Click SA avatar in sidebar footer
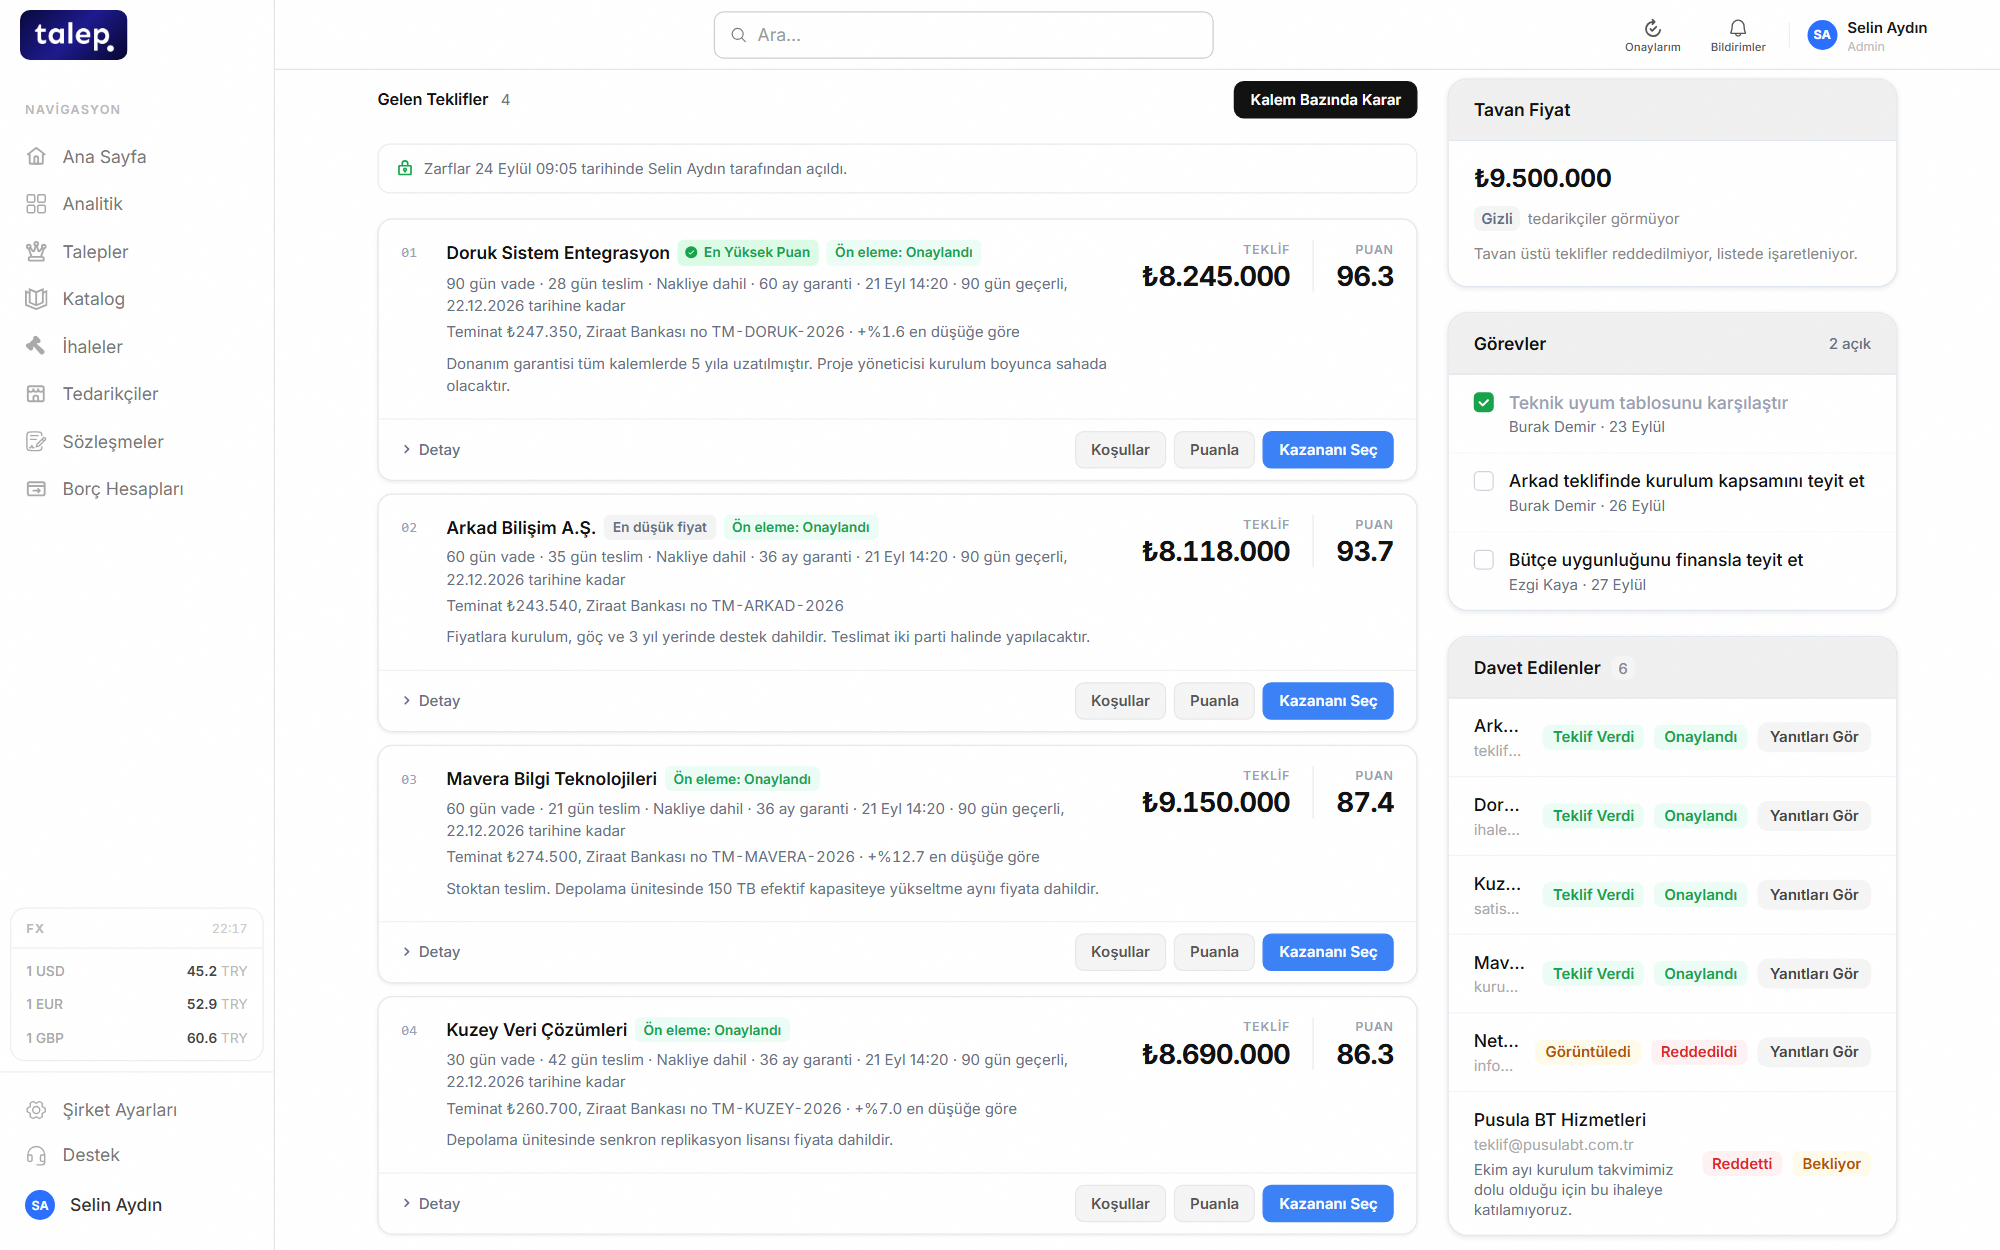This screenshot has height=1250, width=2000. [x=40, y=1205]
